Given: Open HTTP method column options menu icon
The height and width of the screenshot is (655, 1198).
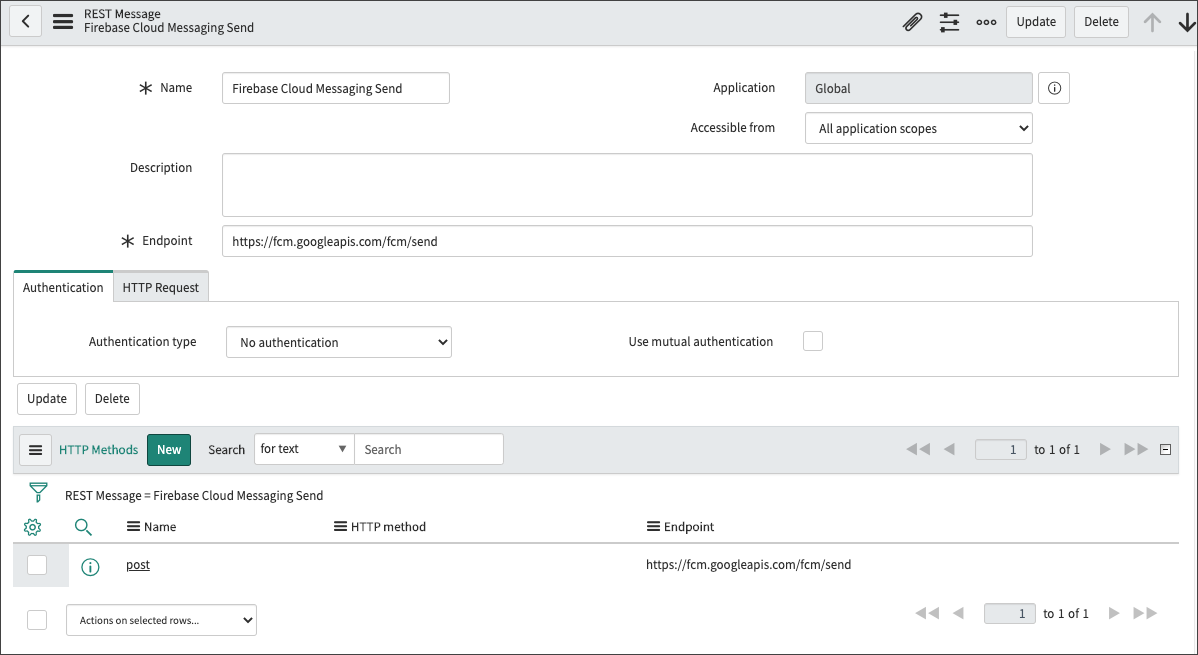Looking at the screenshot, I should pos(341,527).
